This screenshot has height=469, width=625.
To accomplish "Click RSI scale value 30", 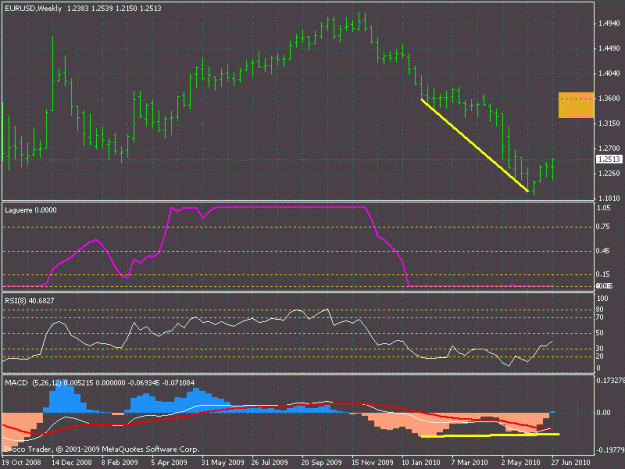I will [600, 349].
